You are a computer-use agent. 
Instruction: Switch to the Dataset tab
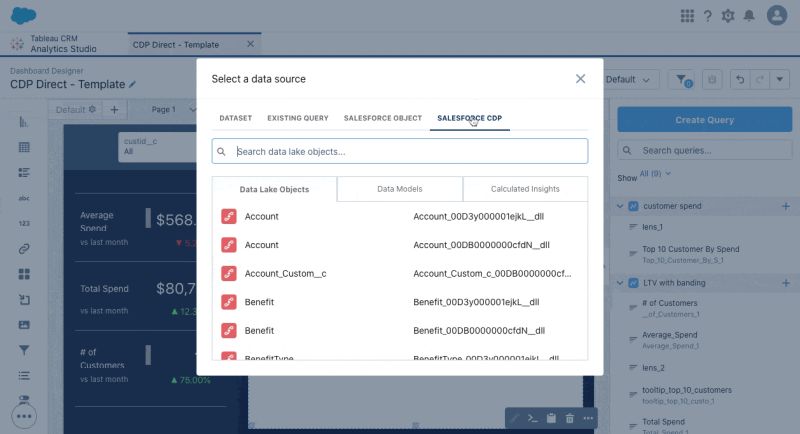click(x=236, y=118)
